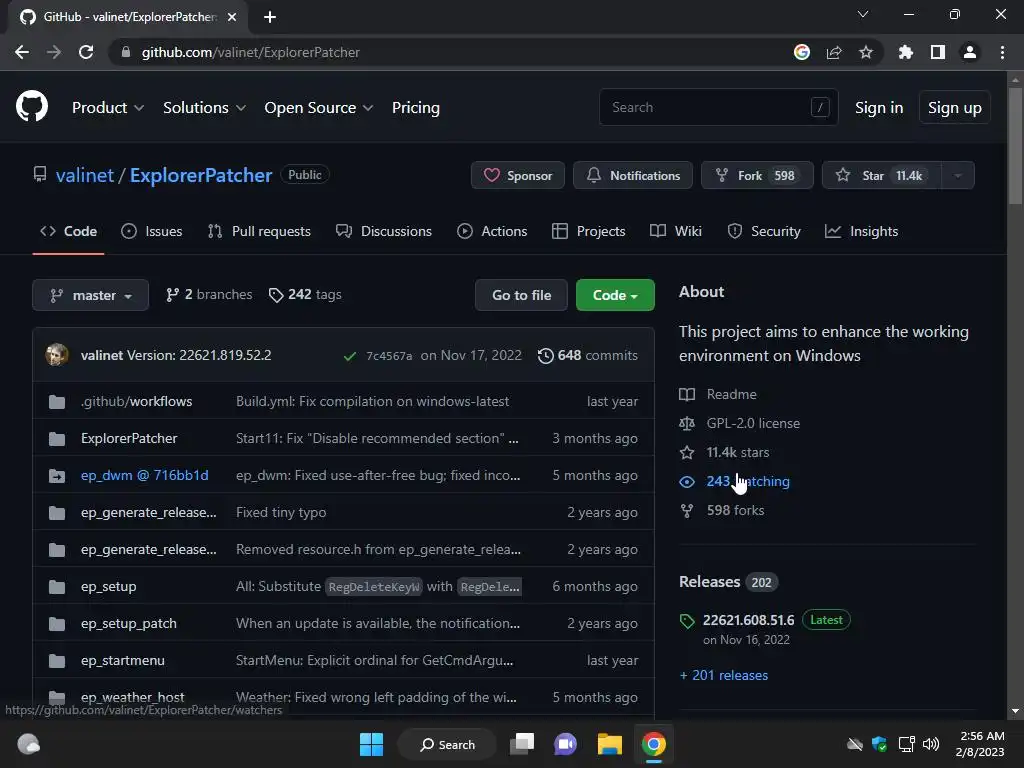View the 2 branches link
Viewport: 1024px width, 768px height.
(209, 295)
